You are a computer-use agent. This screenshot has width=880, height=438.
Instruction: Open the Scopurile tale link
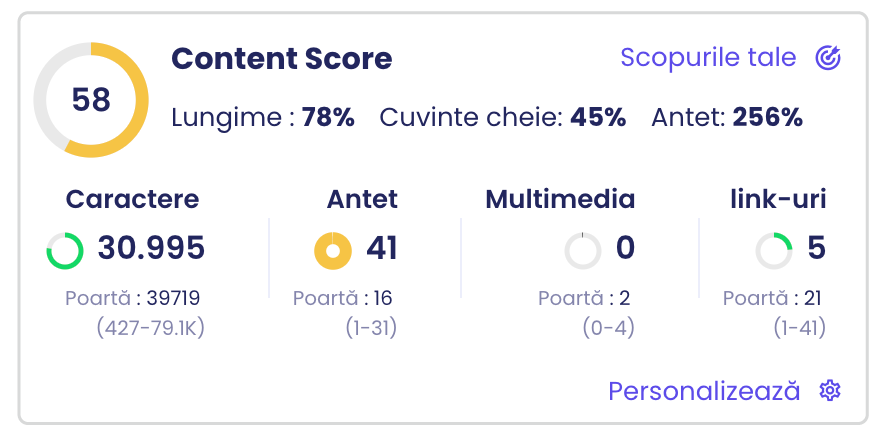708,58
